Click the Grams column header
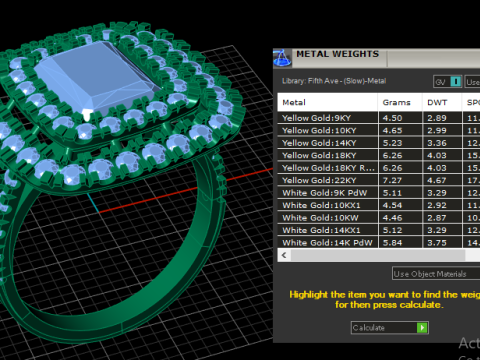480x360 pixels. point(400,102)
